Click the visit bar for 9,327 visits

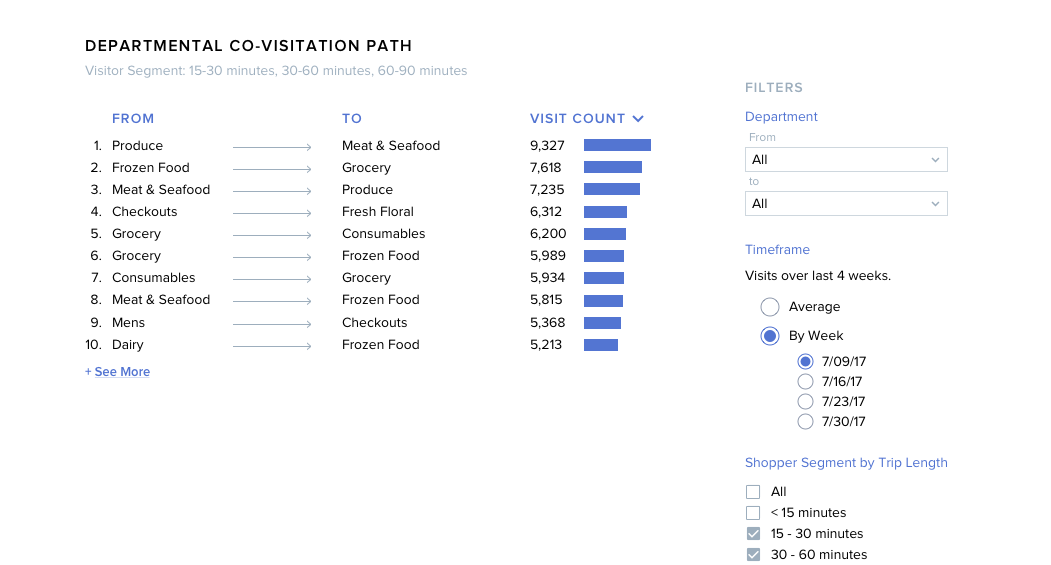(617, 146)
